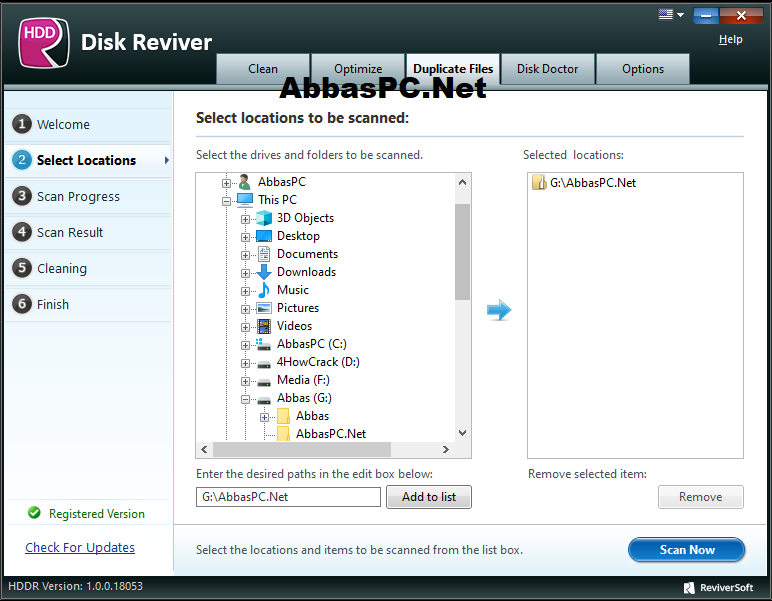Click the path edit box
This screenshot has width=772, height=601.
(288, 497)
